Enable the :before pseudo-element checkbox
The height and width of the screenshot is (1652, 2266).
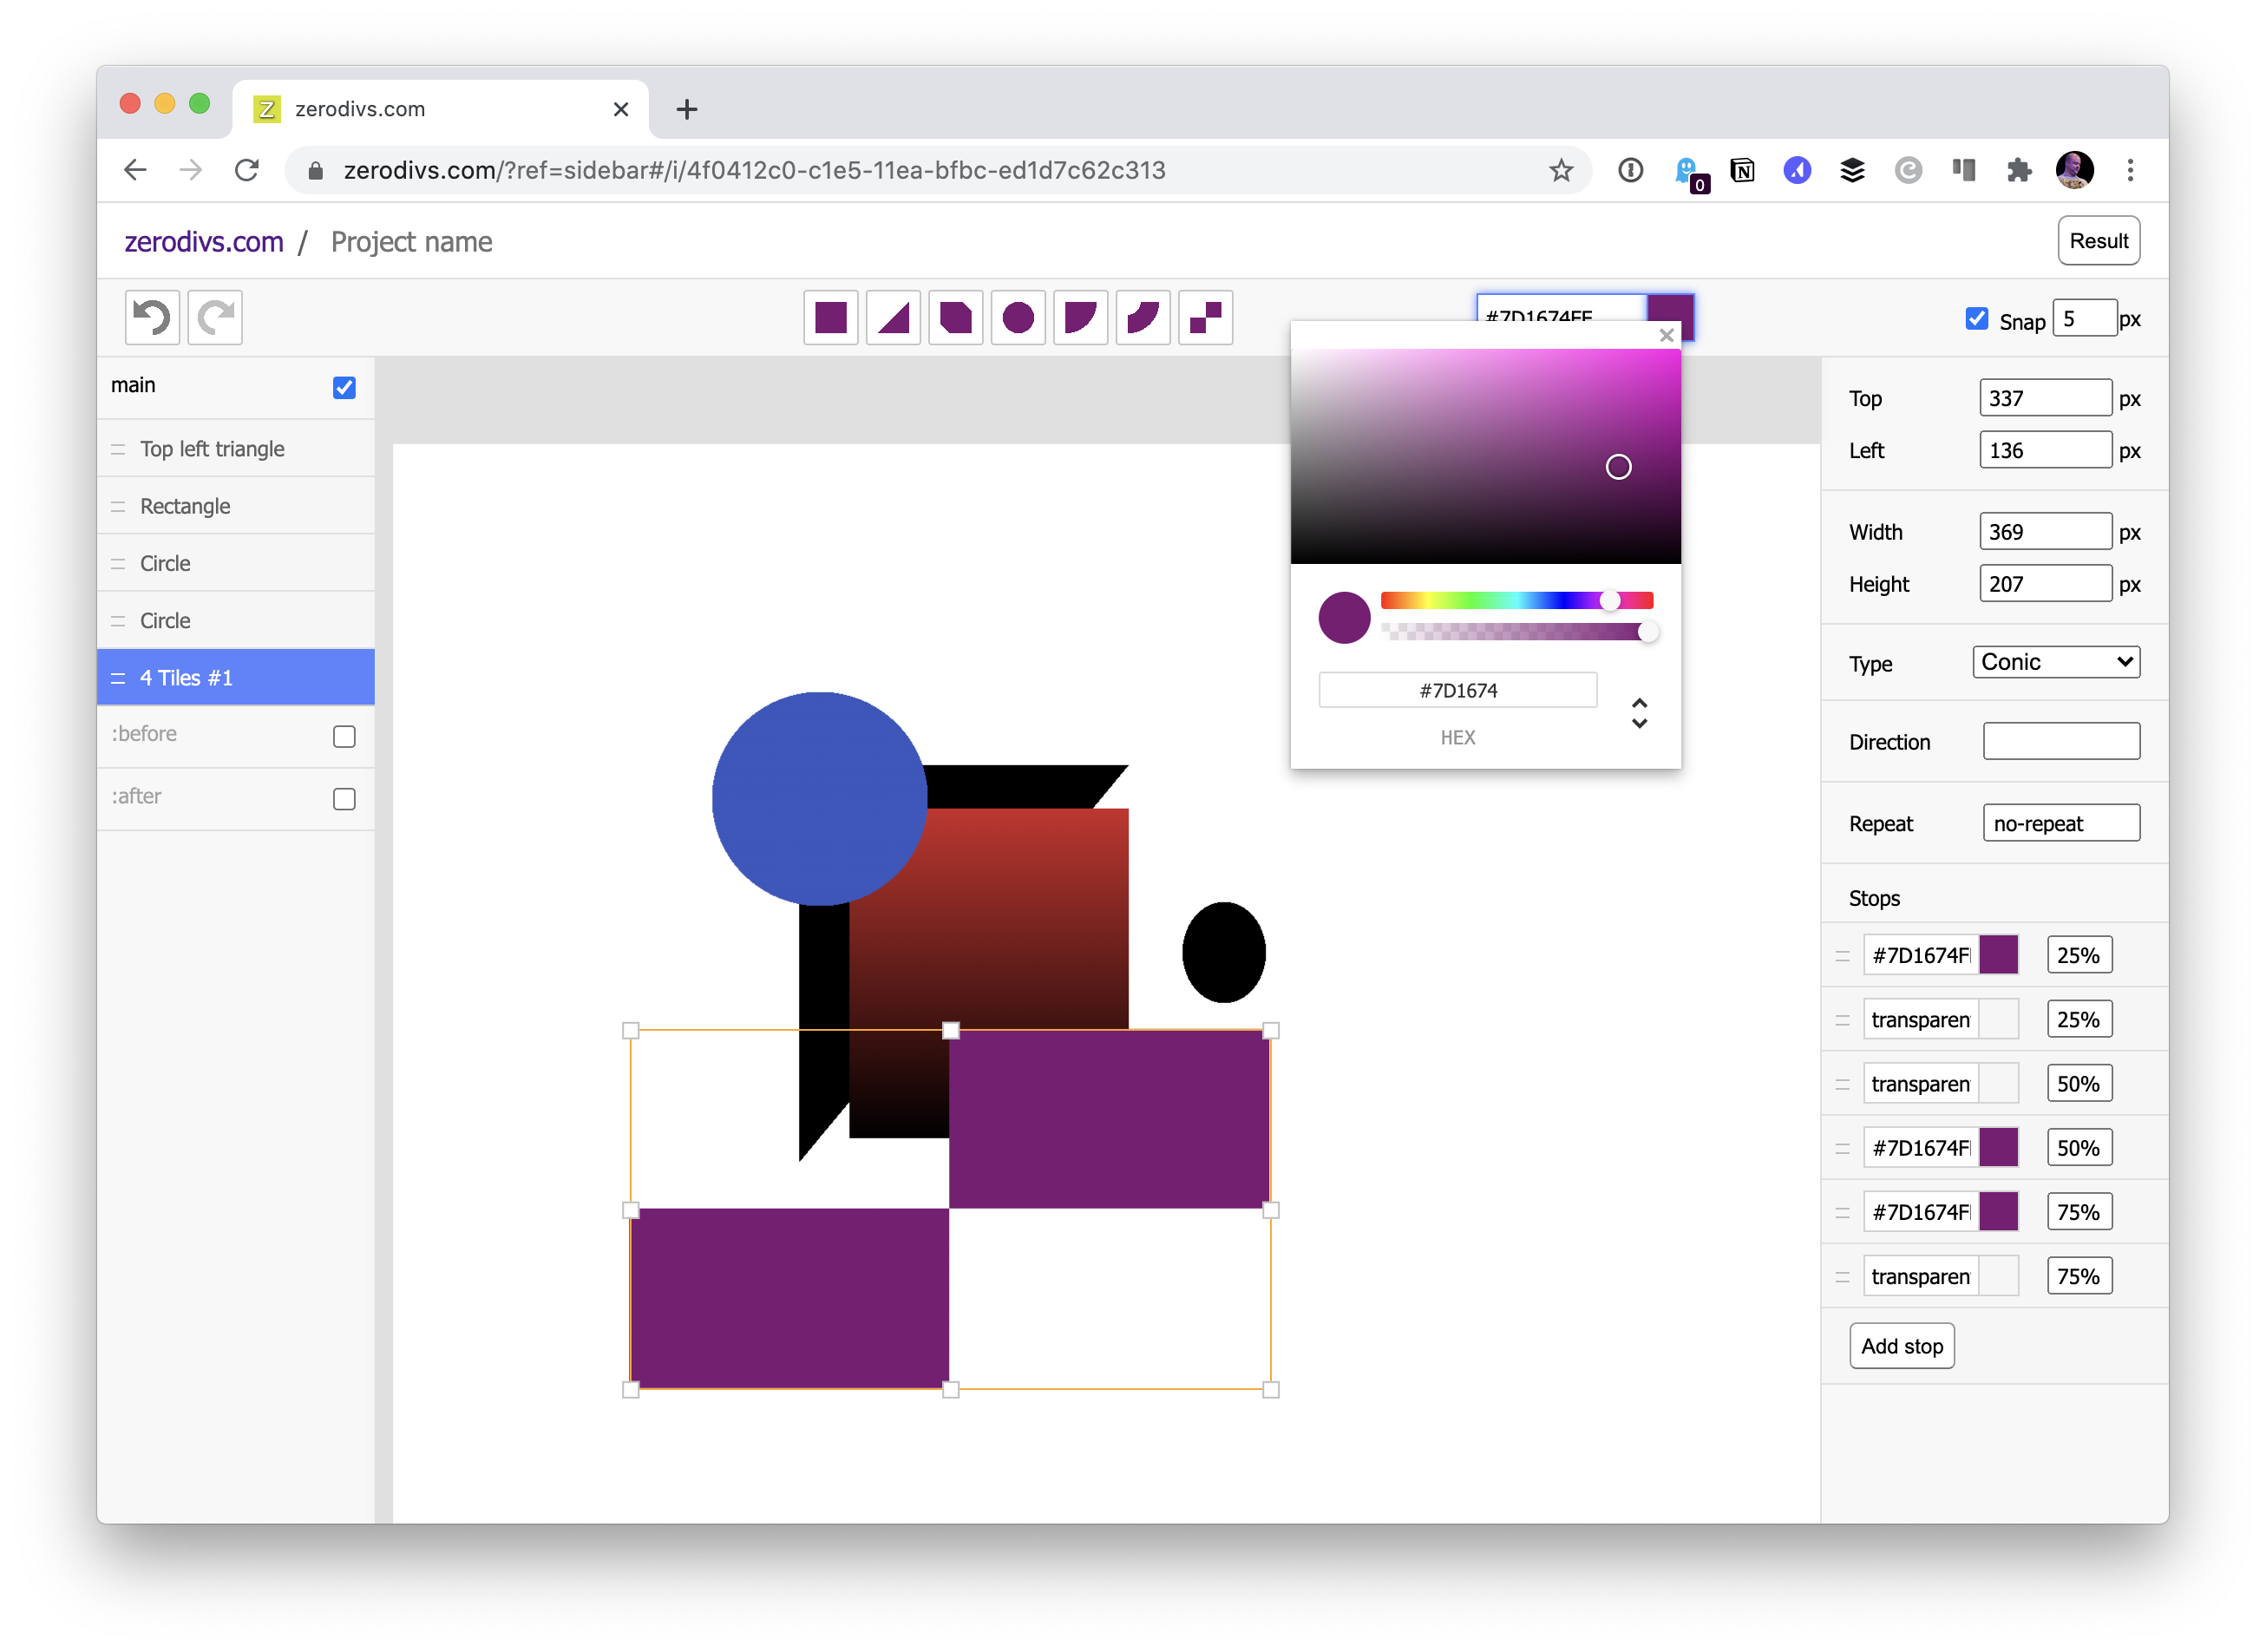click(344, 736)
